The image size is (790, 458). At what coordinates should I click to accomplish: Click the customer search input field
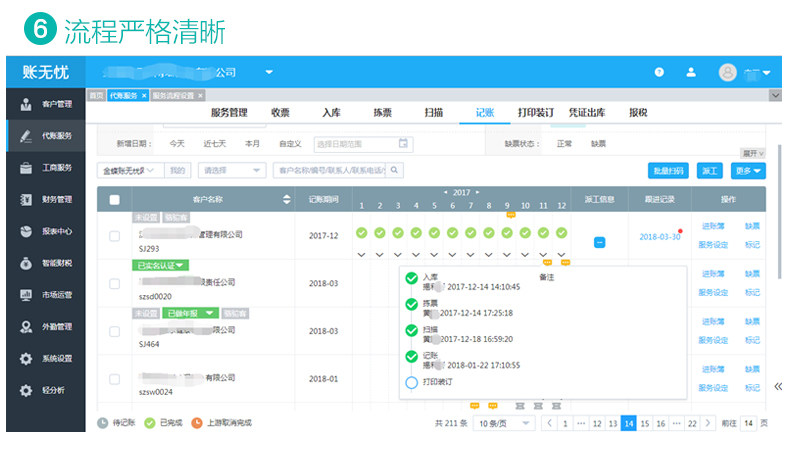(x=332, y=170)
